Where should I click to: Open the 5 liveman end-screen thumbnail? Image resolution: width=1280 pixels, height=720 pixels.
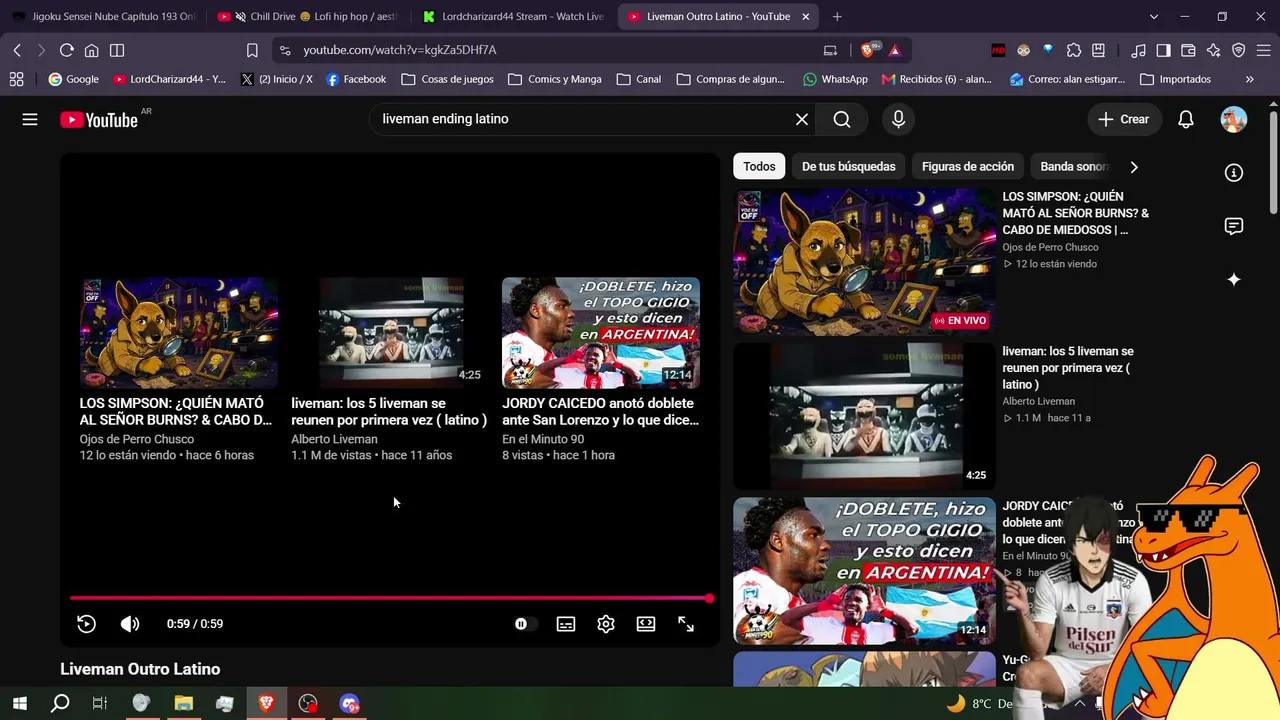(x=390, y=333)
